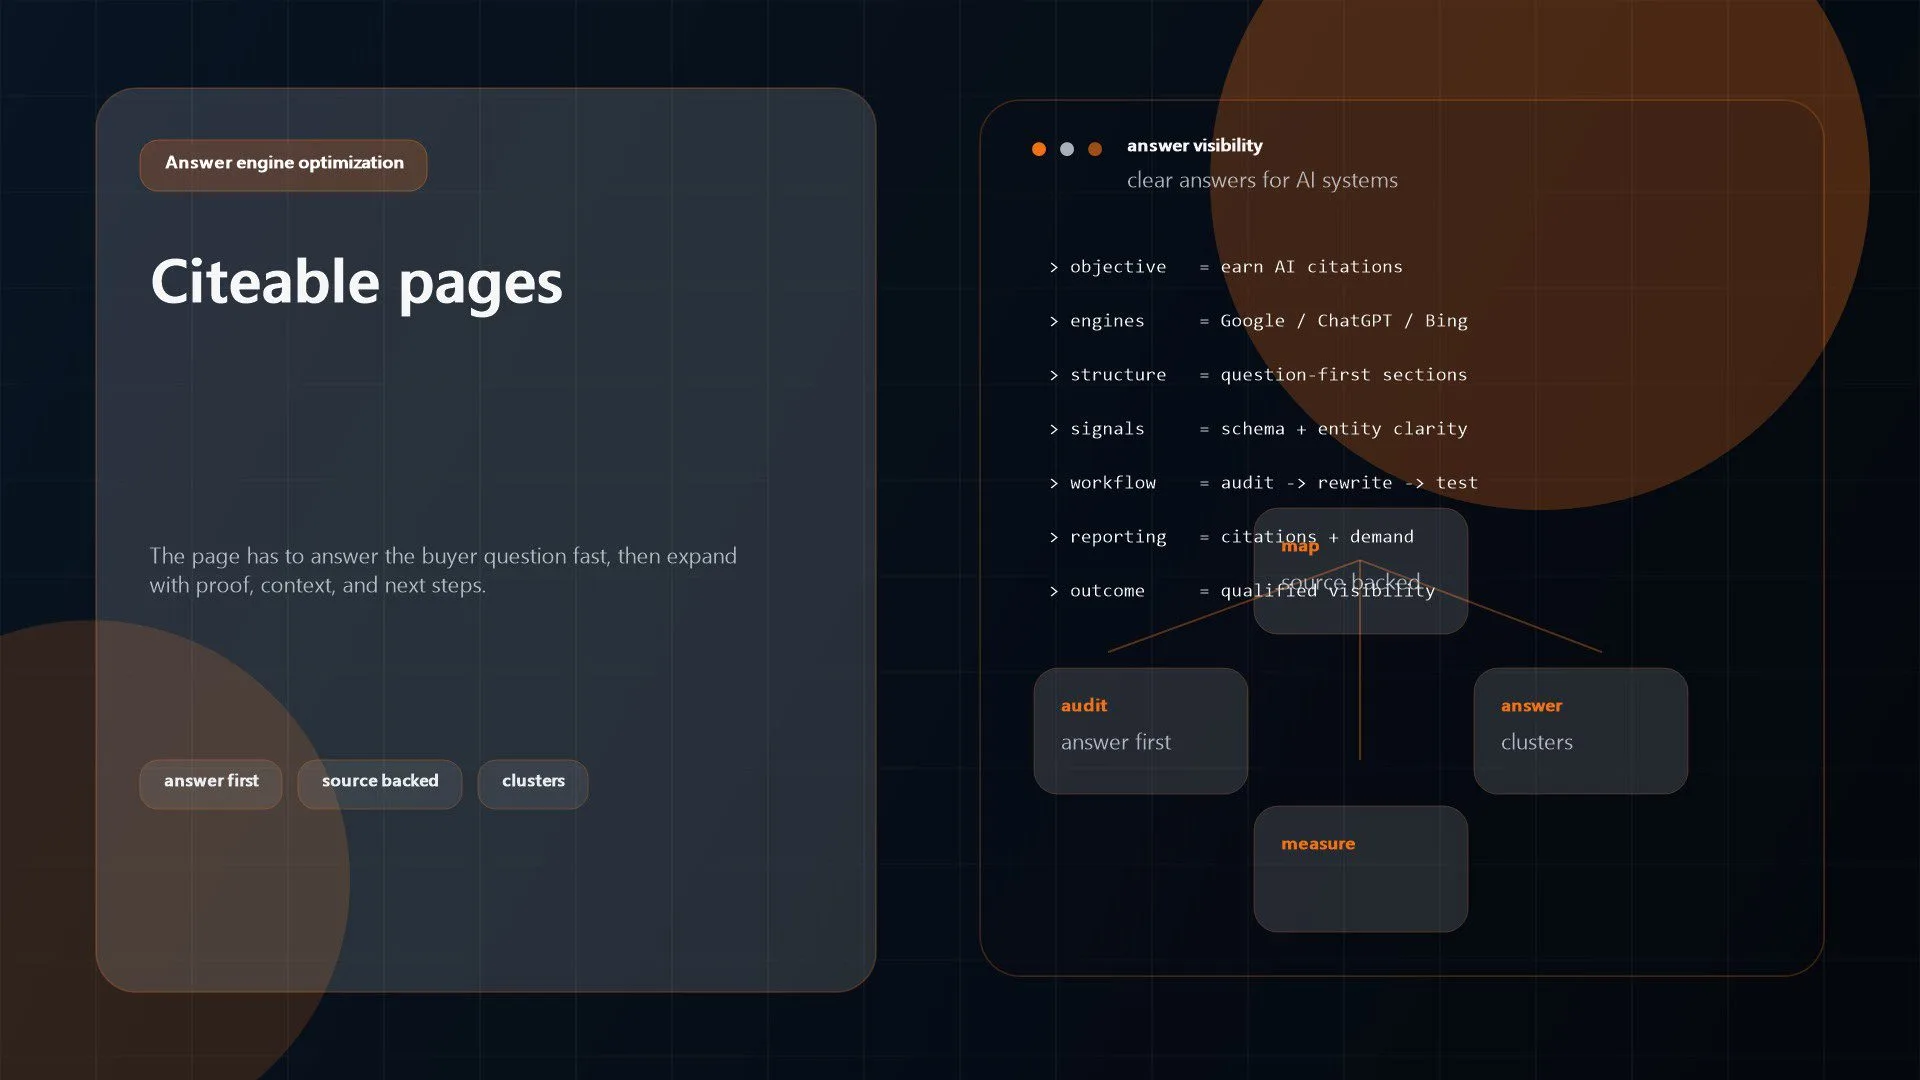Image resolution: width=1920 pixels, height=1080 pixels.
Task: Click 'audit -> rewrite -> test' value
Action: 1349,483
